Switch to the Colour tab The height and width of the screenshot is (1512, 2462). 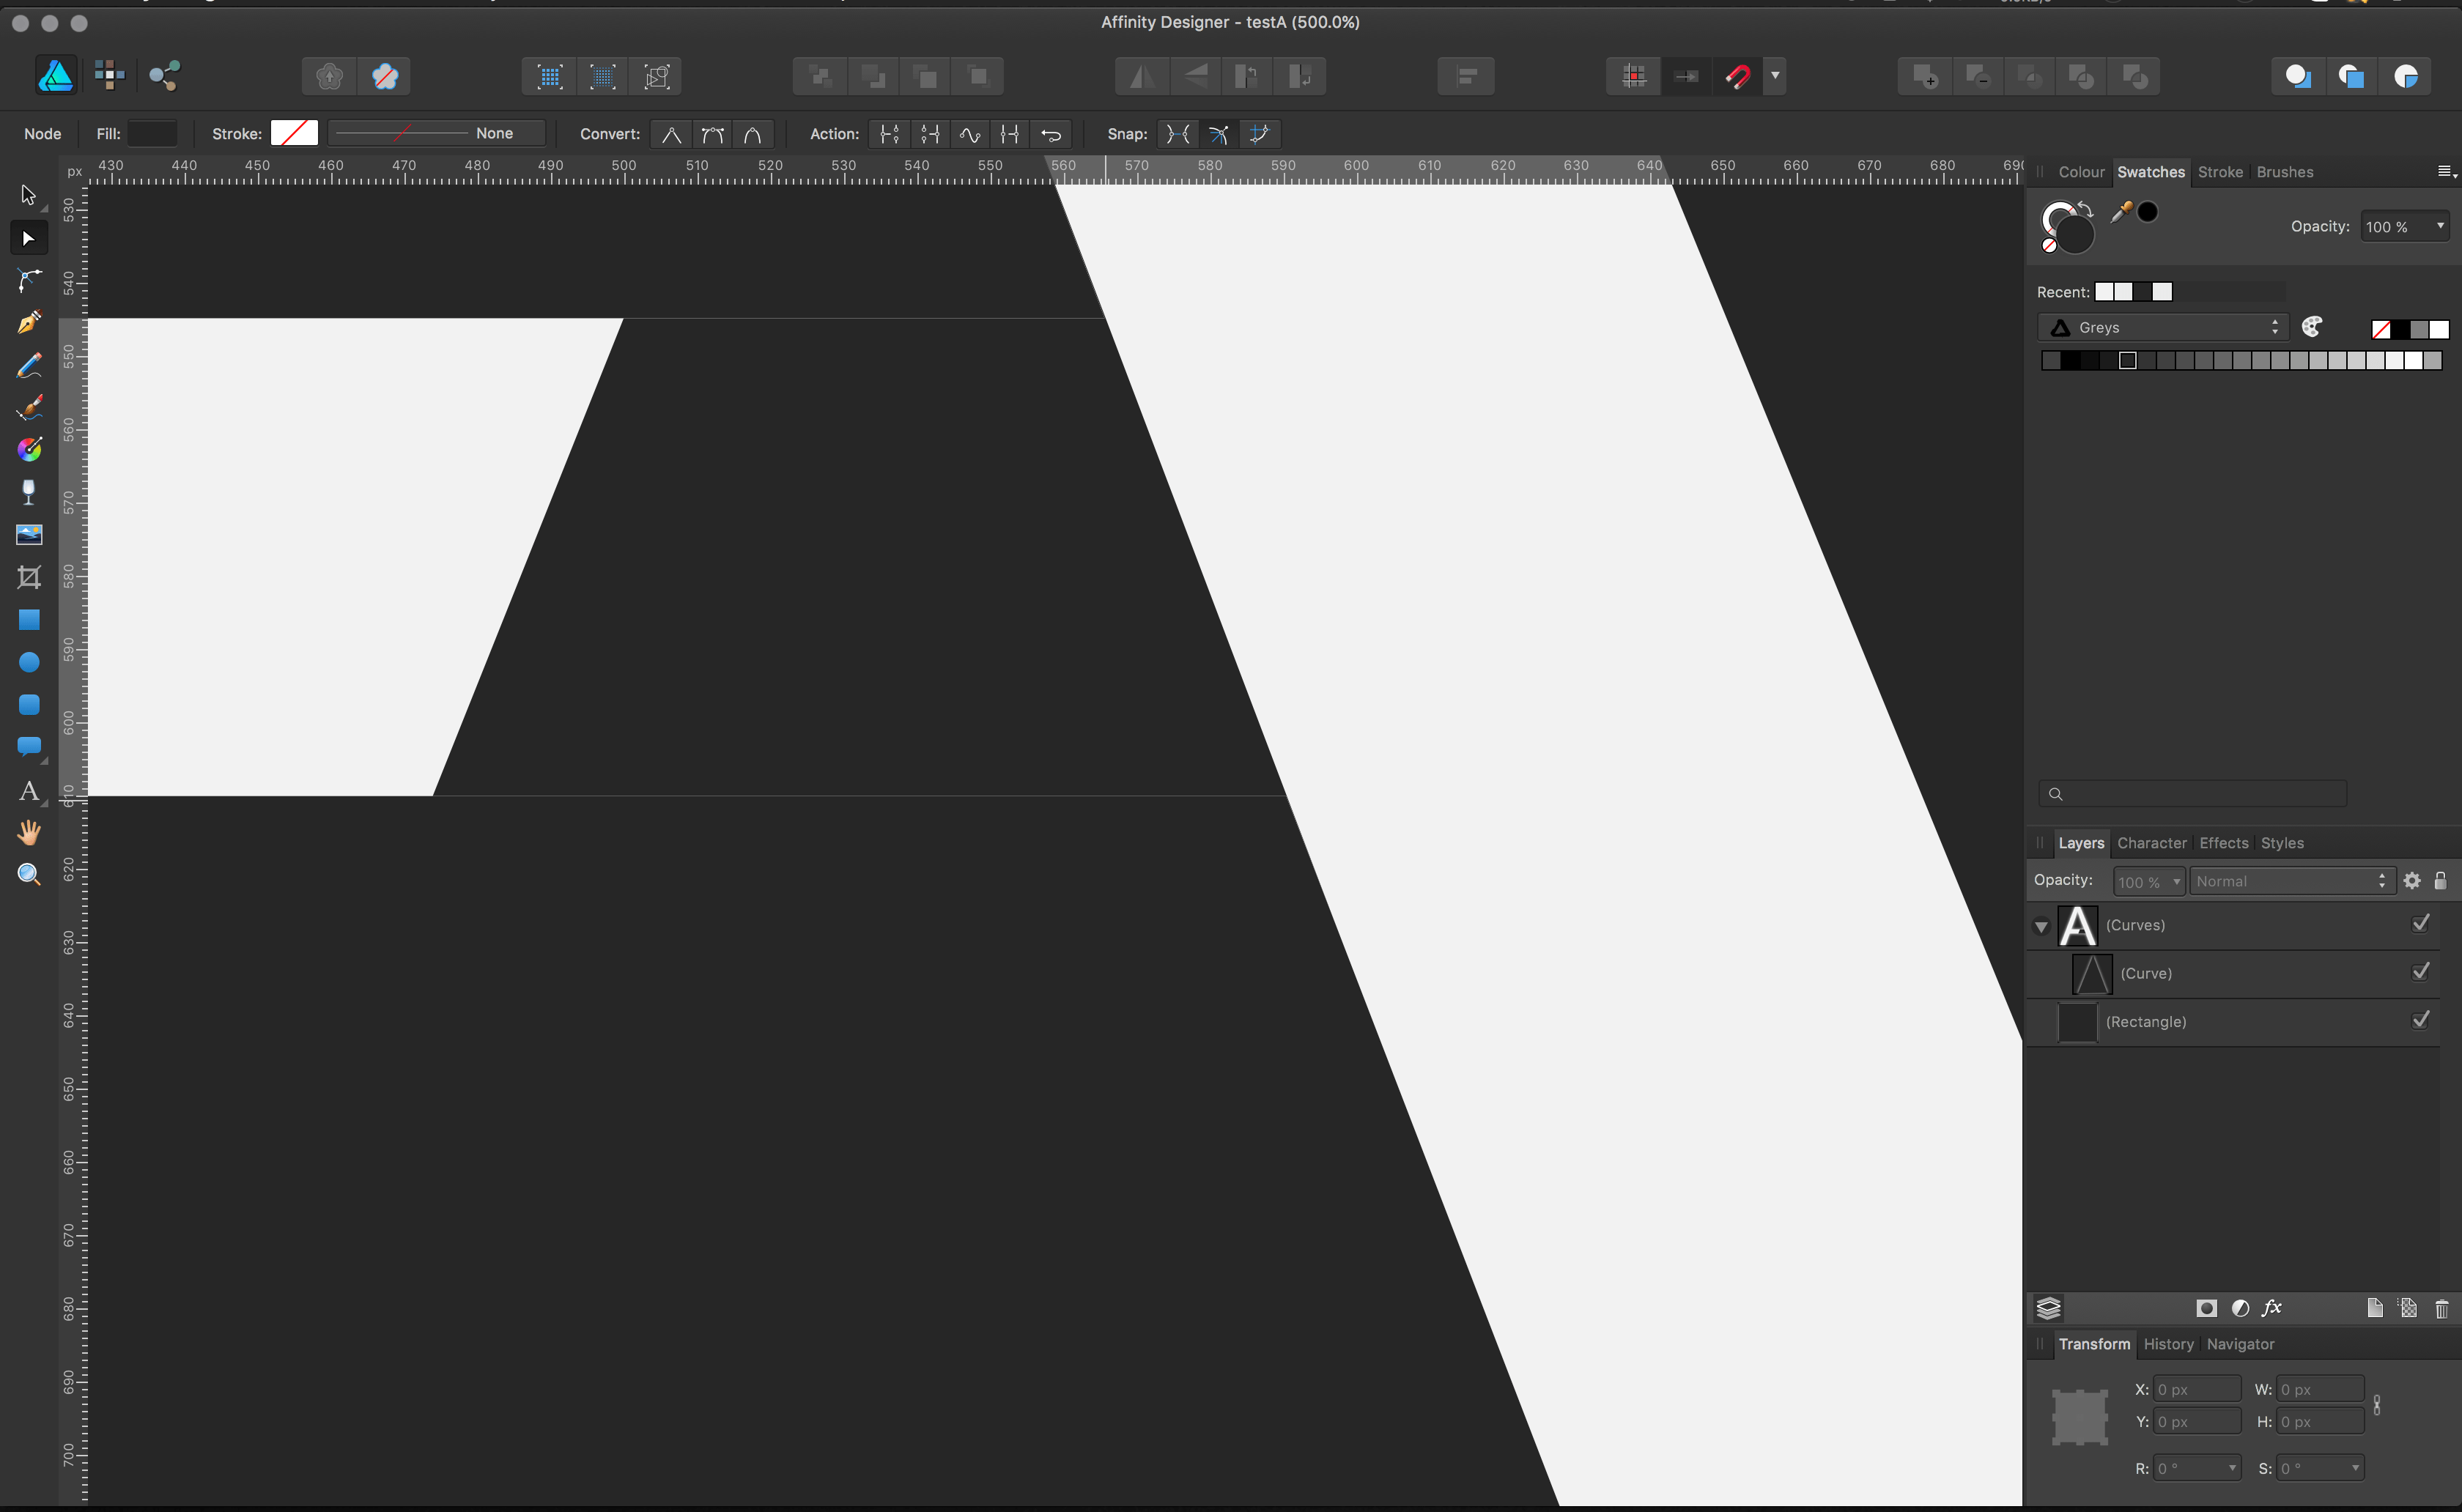[2081, 172]
